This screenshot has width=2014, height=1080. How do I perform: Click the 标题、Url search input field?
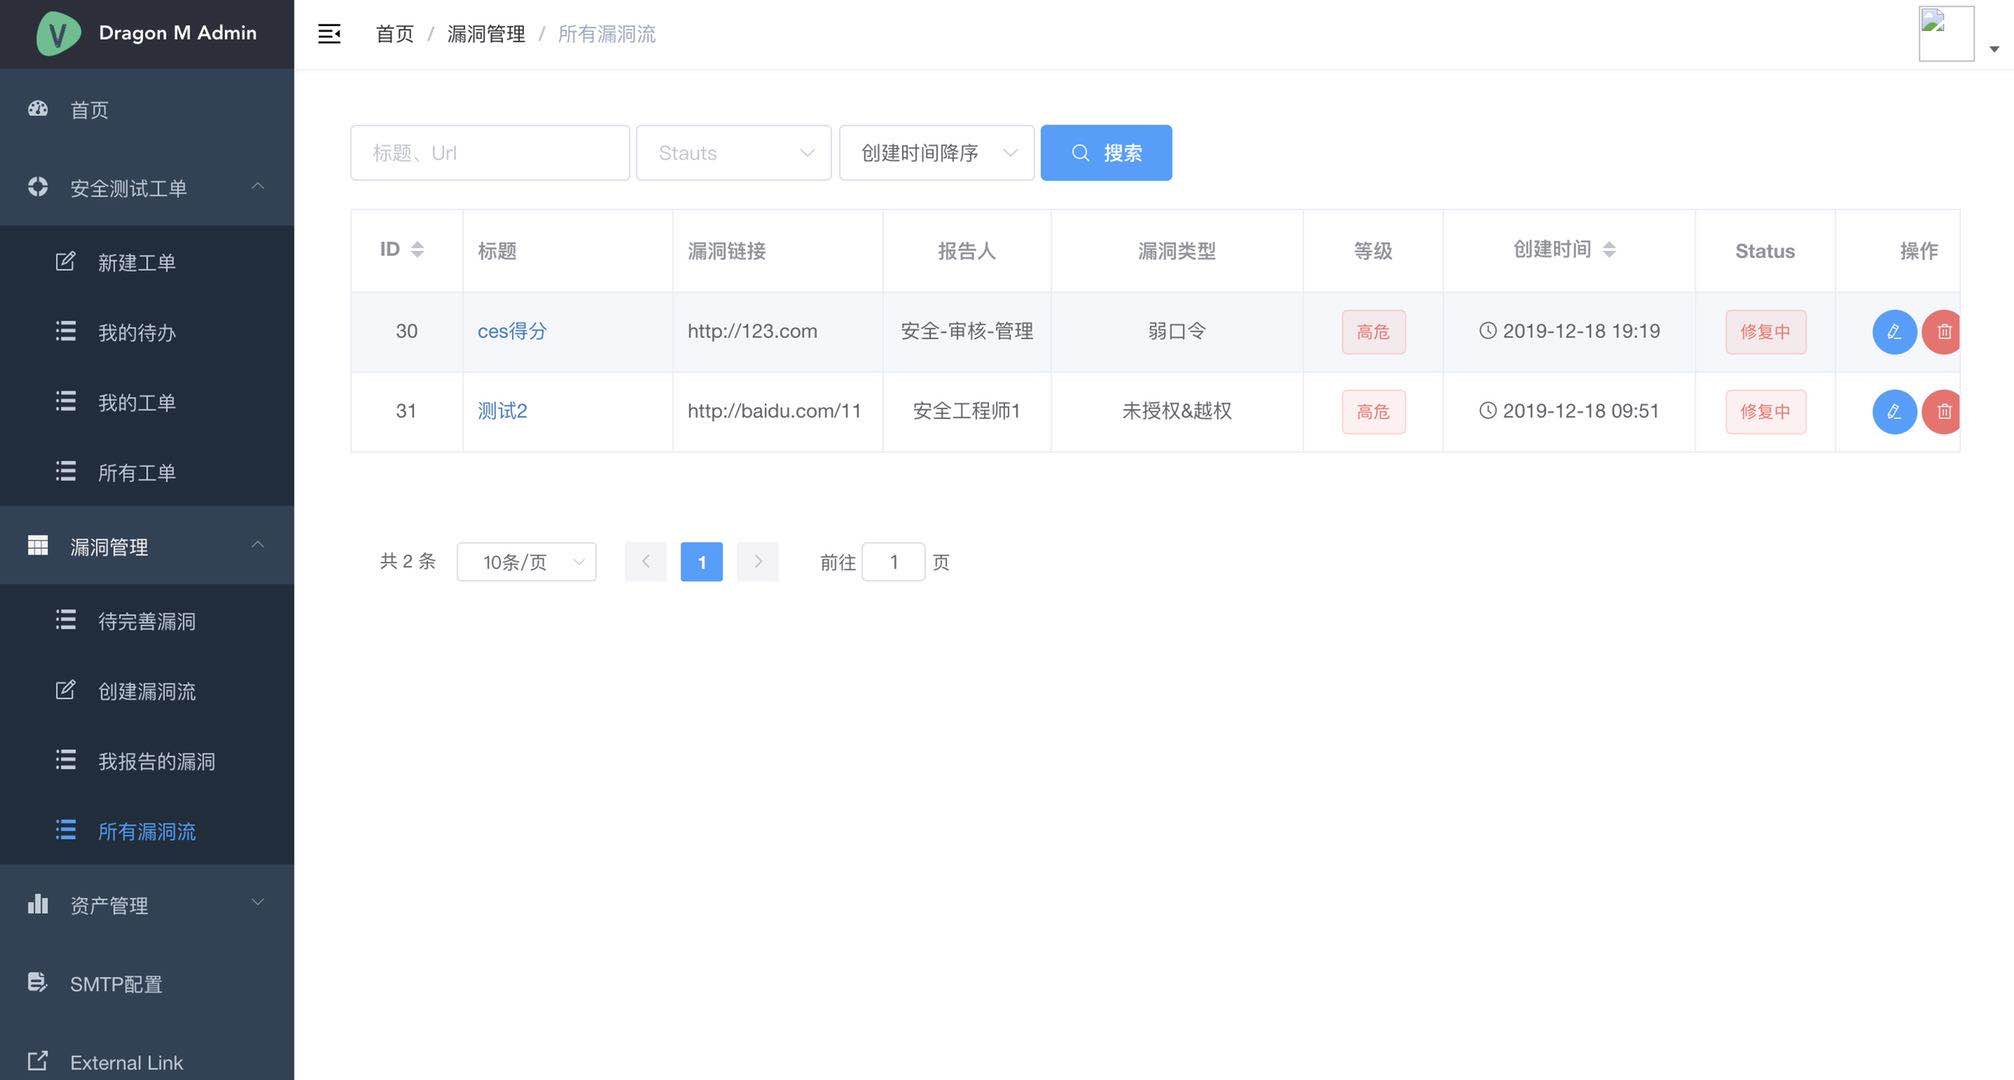[x=489, y=153]
